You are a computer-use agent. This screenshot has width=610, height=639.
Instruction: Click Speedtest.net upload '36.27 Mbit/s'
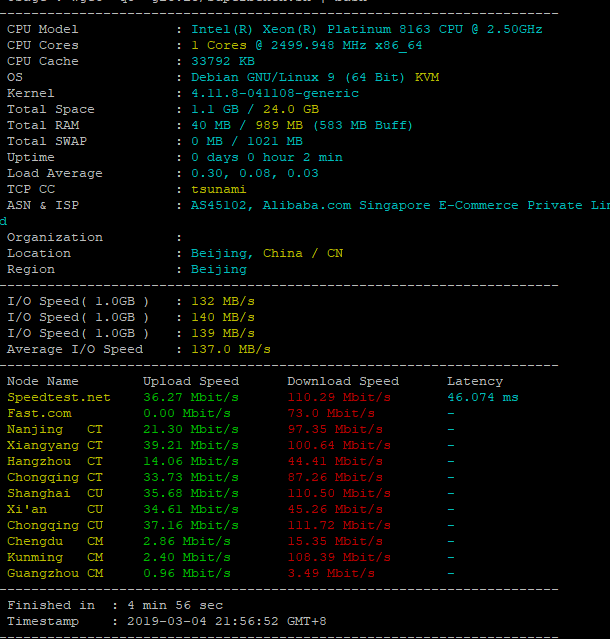click(x=191, y=397)
